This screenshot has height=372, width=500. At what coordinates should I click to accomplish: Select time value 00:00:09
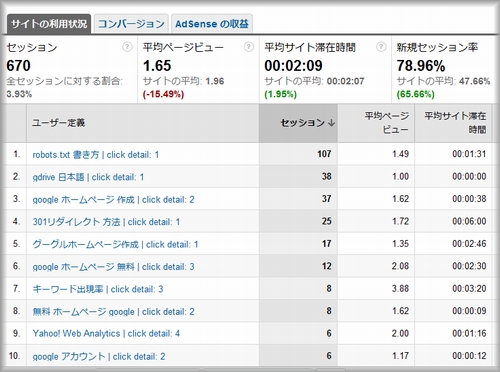coord(469,311)
